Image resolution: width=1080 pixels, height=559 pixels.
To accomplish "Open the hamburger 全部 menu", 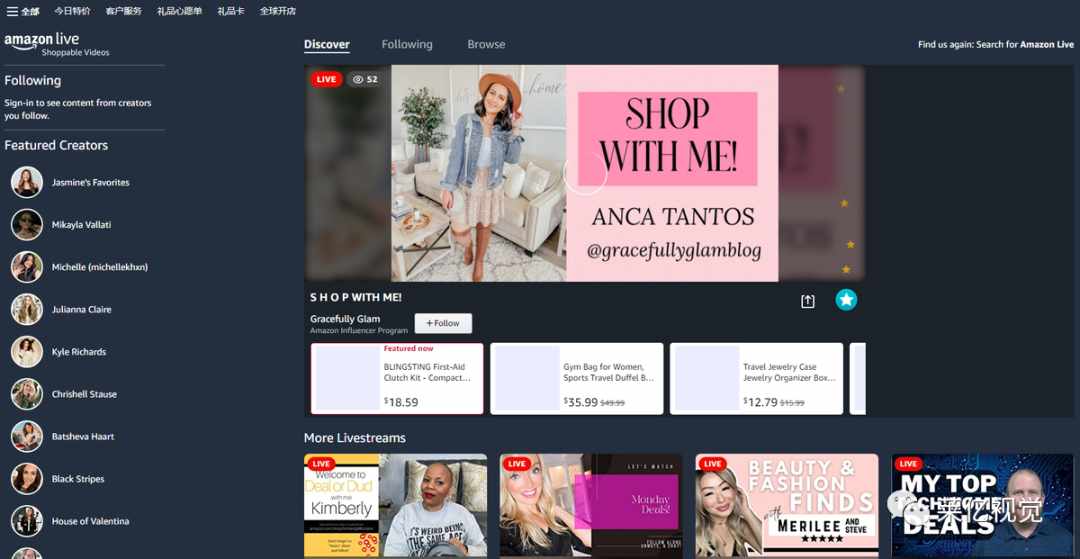I will pos(23,11).
